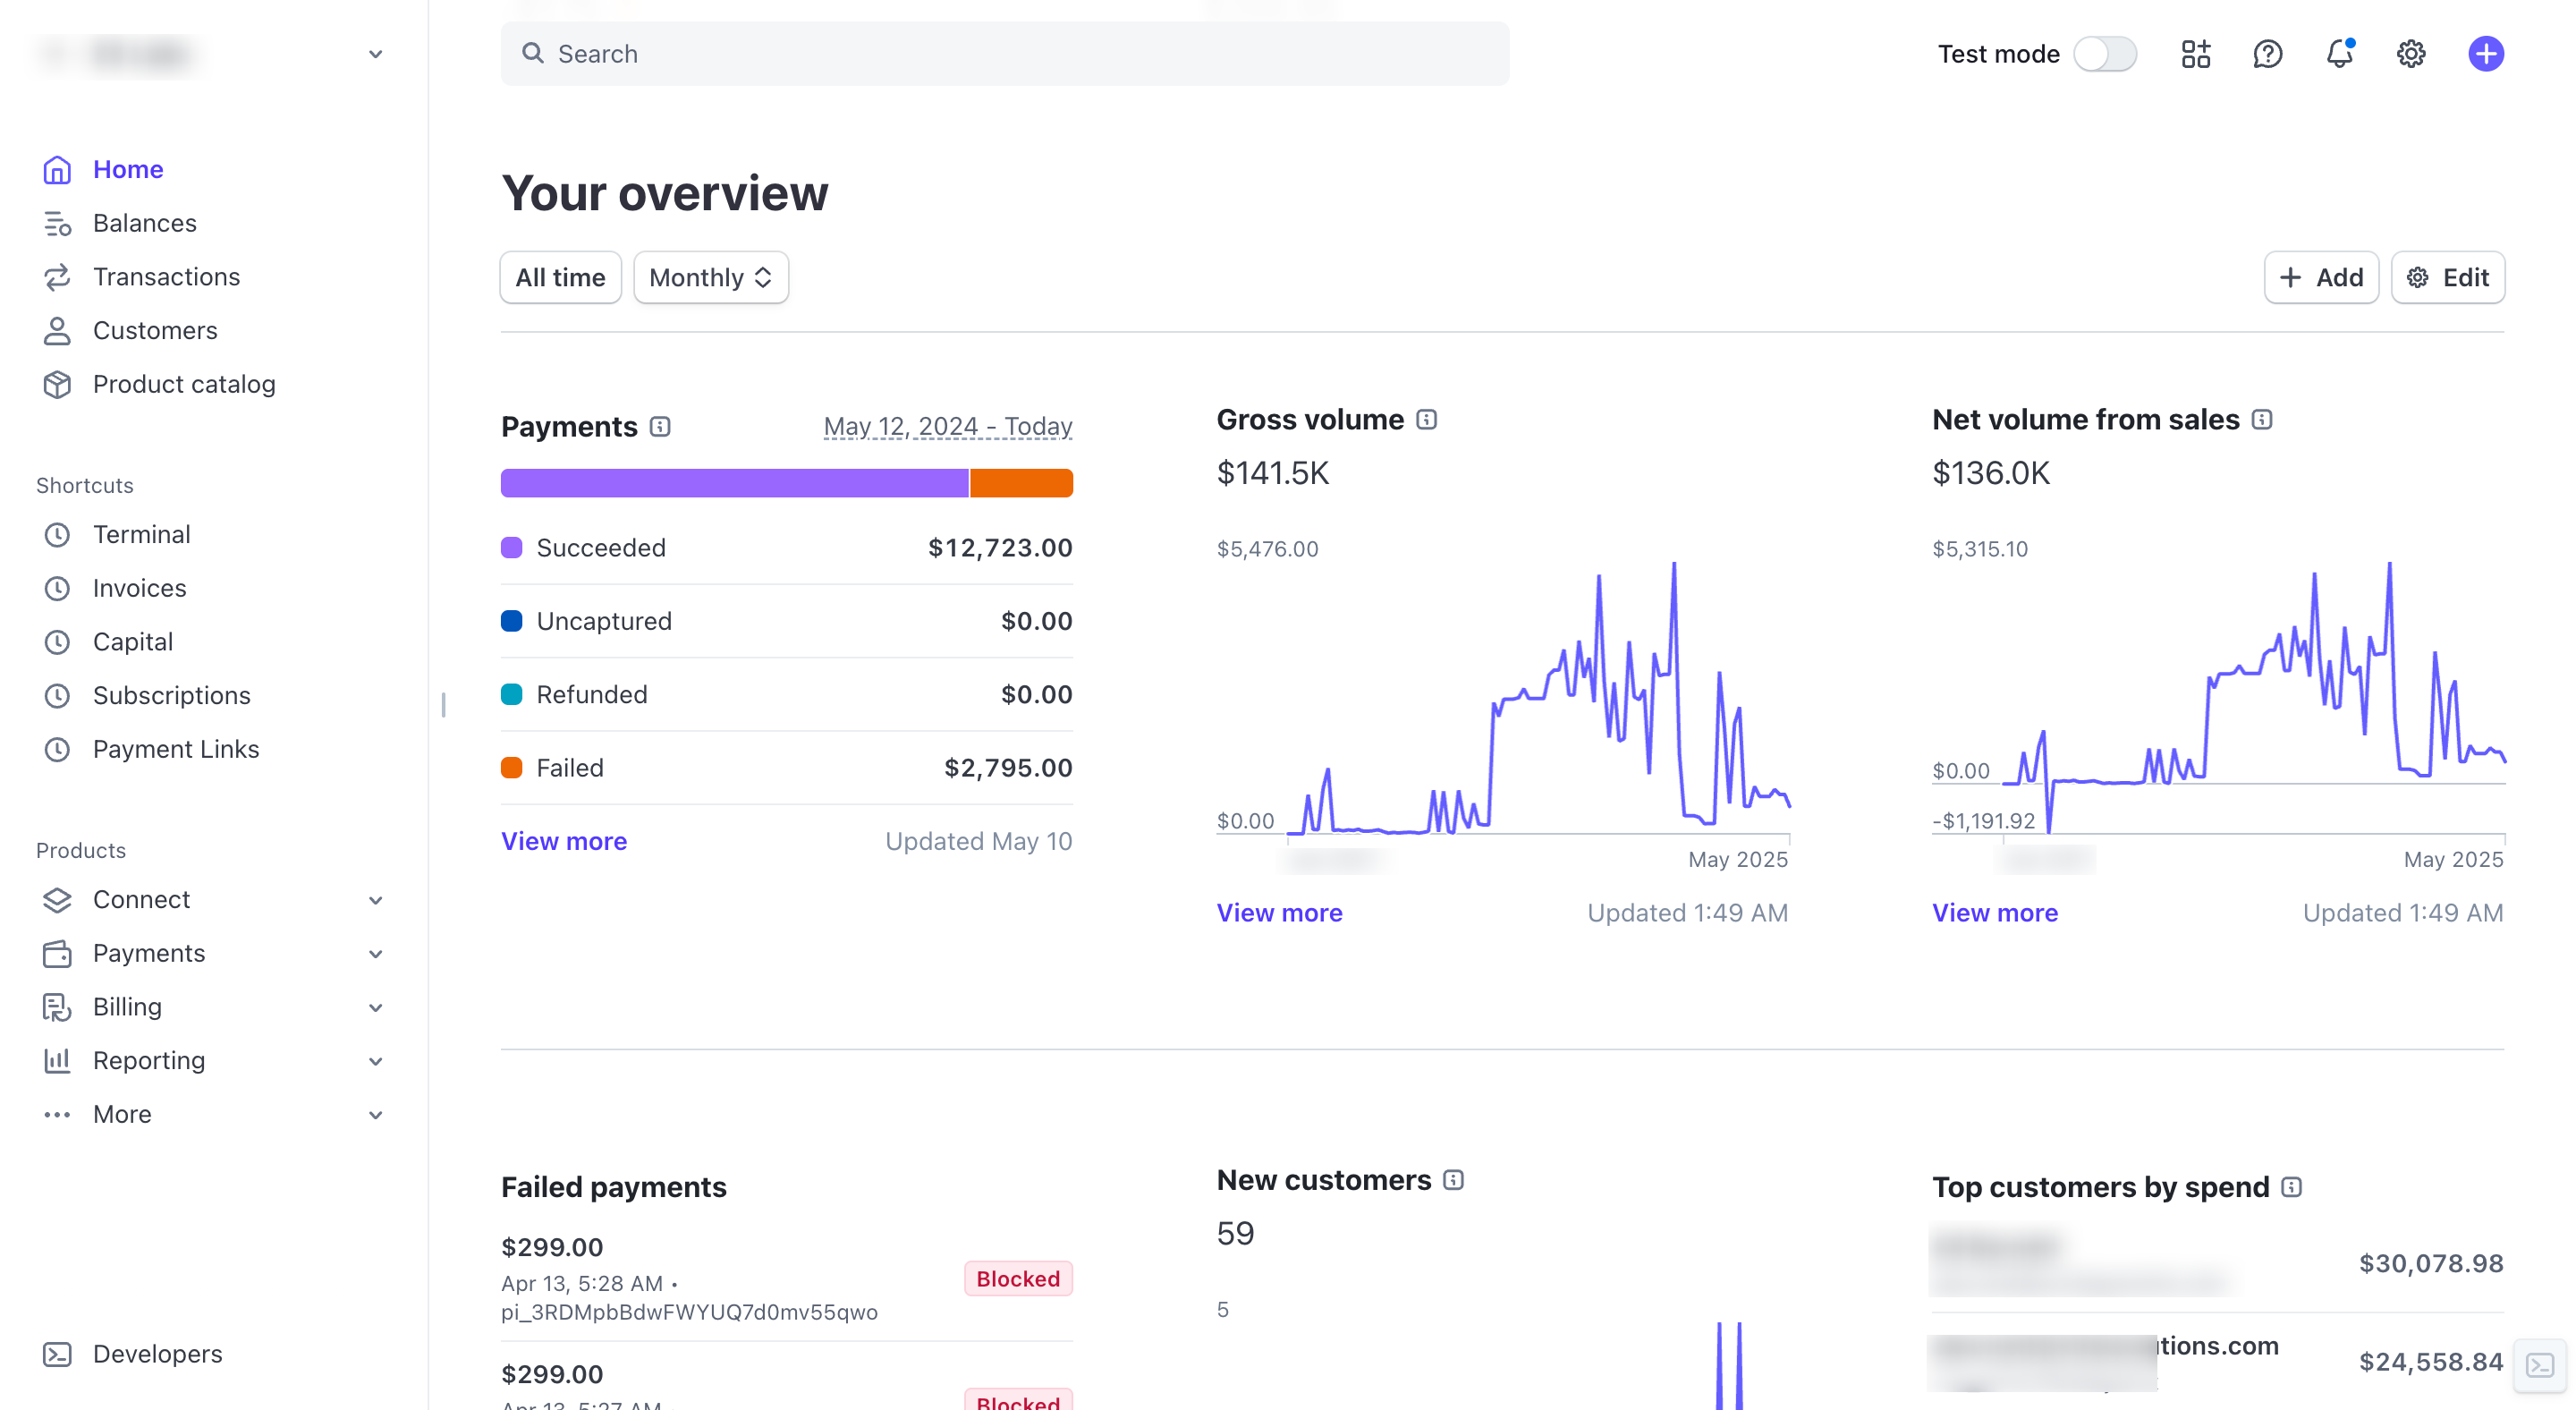2576x1410 pixels.
Task: Click the clock icon beside Invoices
Action: coord(57,588)
